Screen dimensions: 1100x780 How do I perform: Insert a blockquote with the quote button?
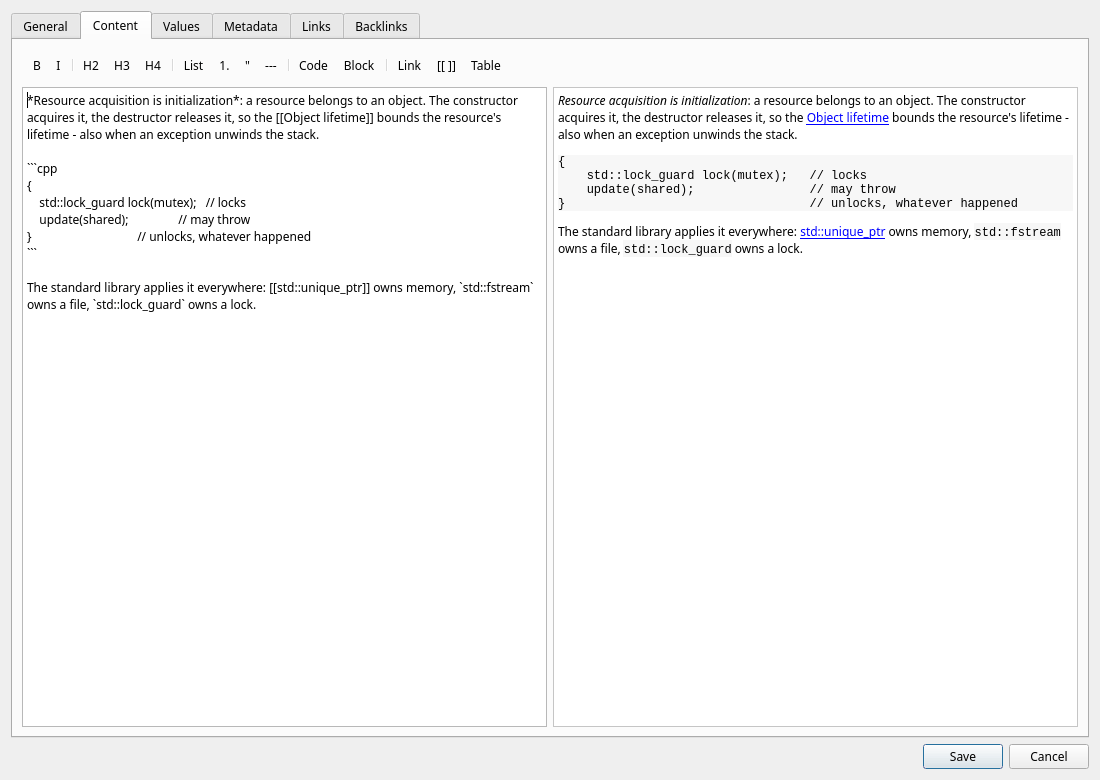248,65
